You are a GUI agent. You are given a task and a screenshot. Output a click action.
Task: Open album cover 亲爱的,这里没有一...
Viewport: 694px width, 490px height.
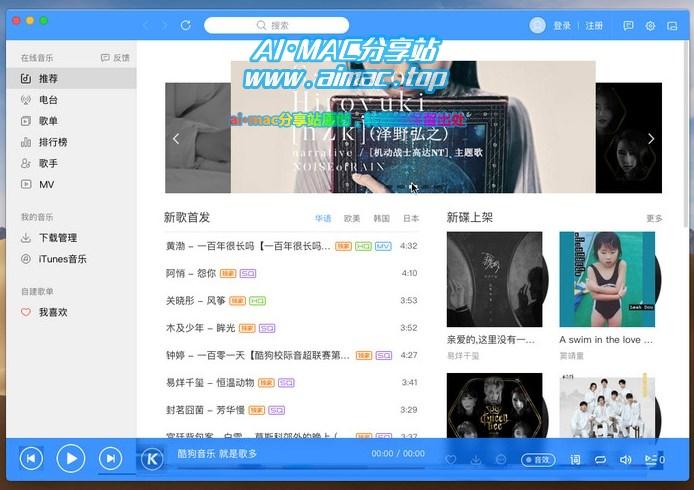494,279
